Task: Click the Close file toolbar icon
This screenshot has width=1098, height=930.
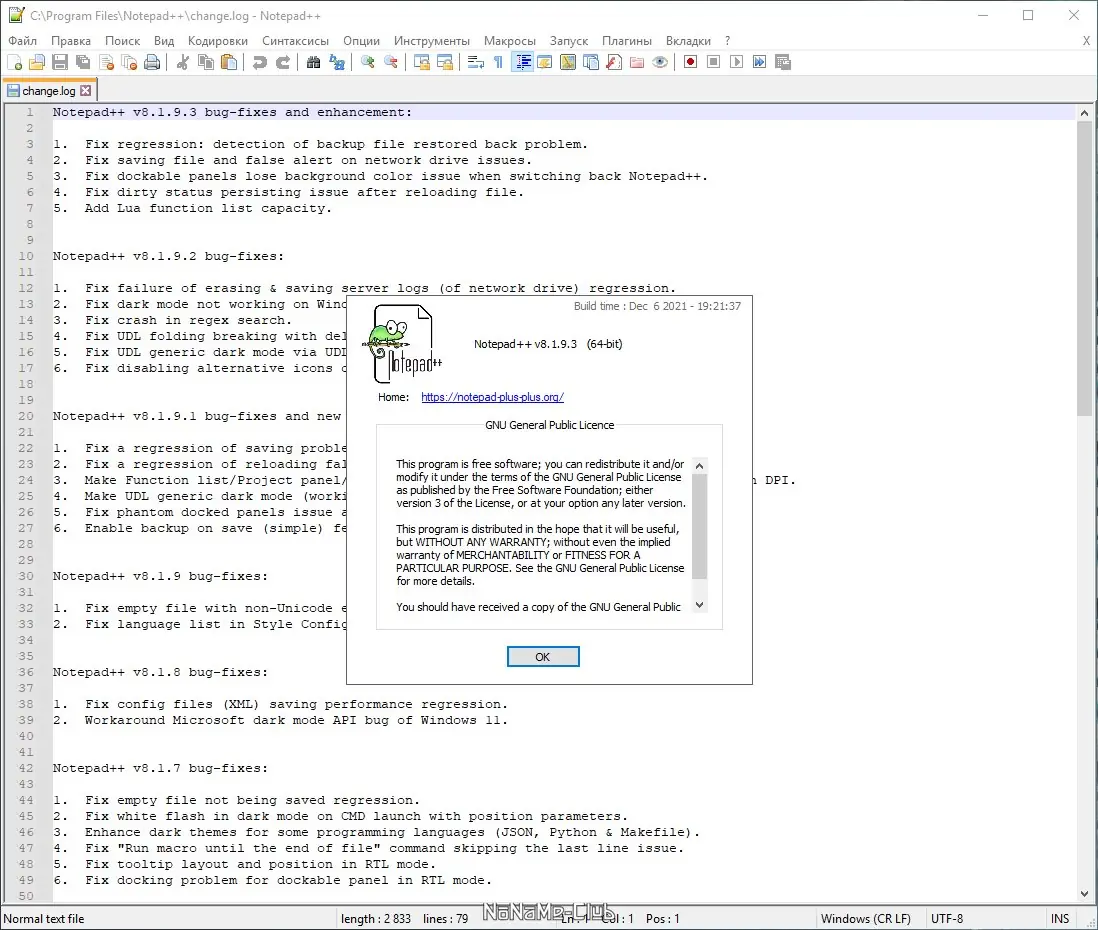Action: [106, 62]
